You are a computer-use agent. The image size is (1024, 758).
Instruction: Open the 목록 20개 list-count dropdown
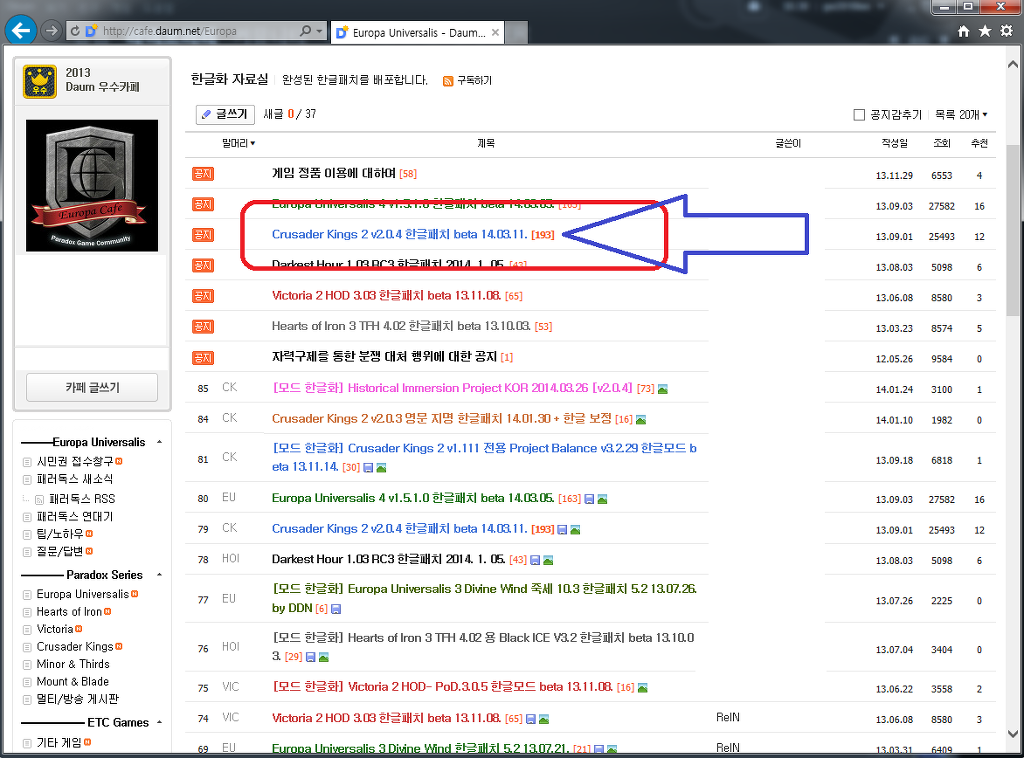tap(961, 115)
